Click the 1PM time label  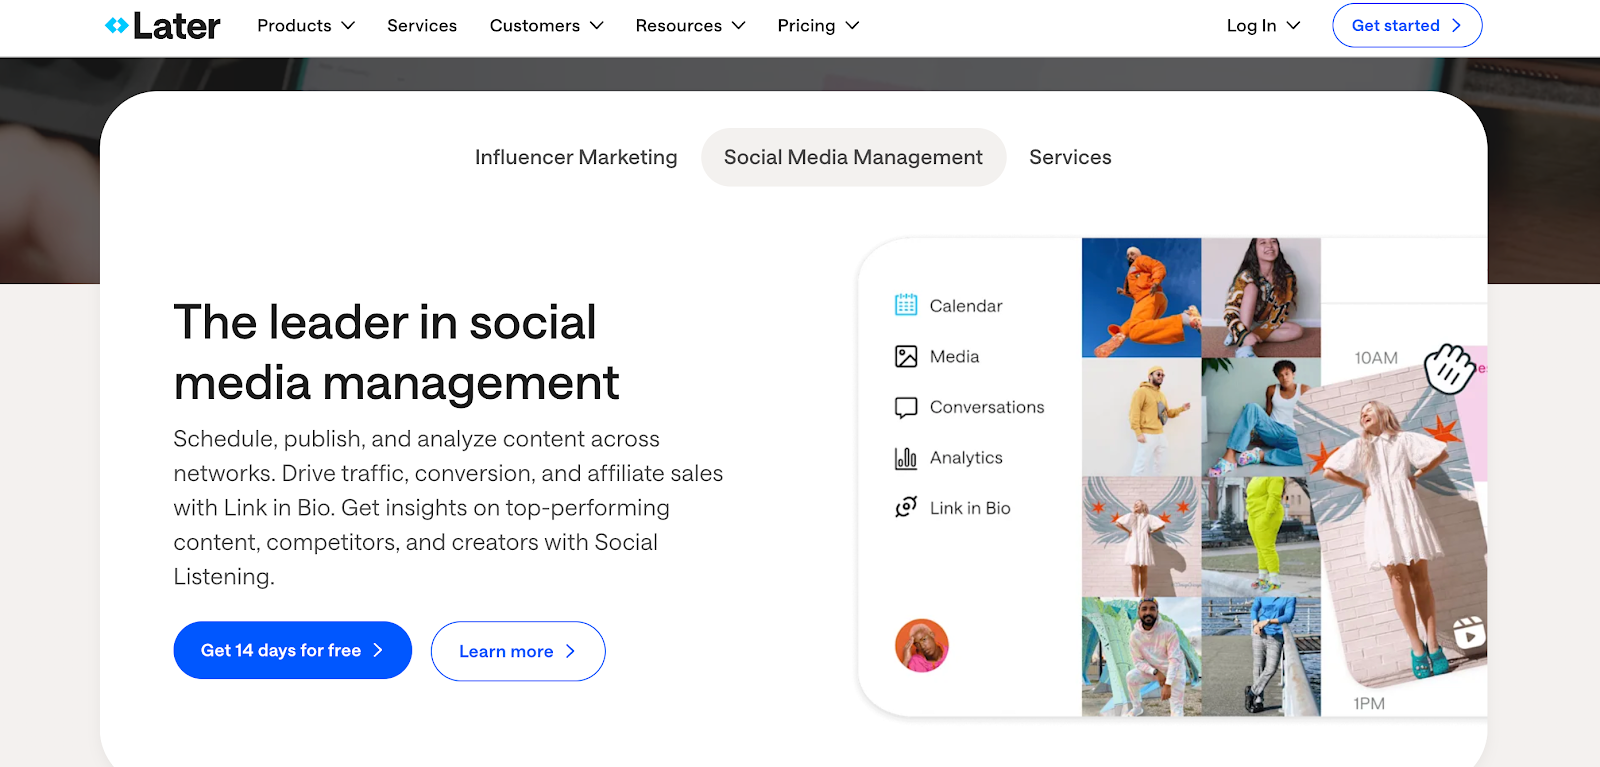coord(1369,704)
